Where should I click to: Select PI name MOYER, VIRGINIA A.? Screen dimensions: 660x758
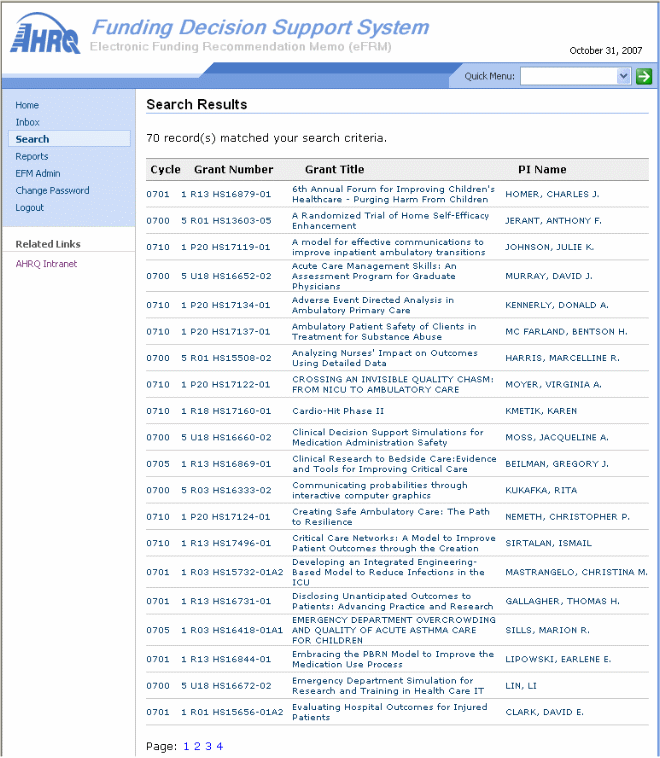pos(553,385)
